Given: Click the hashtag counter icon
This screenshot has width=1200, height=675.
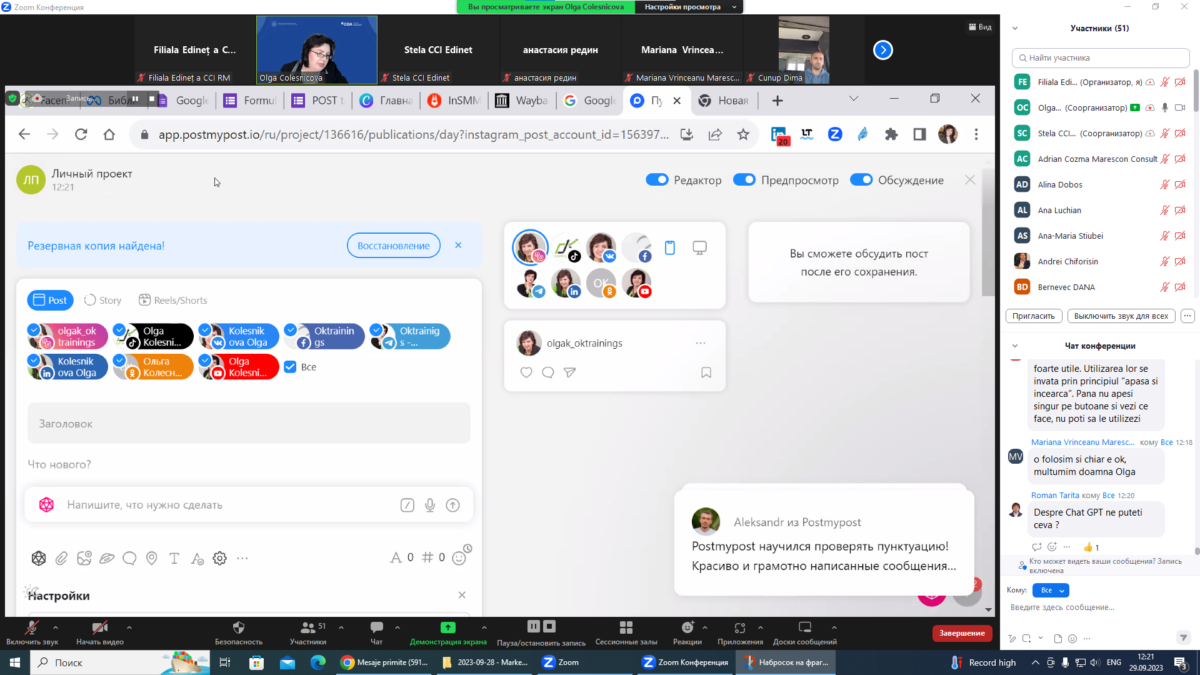Looking at the screenshot, I should point(427,558).
